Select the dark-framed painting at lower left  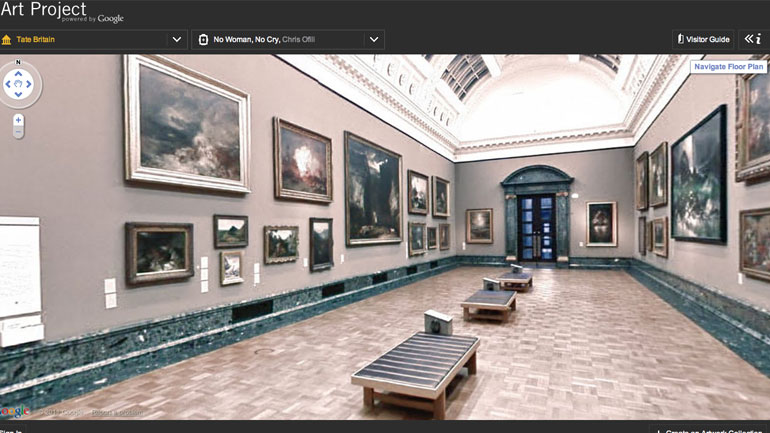click(x=159, y=254)
